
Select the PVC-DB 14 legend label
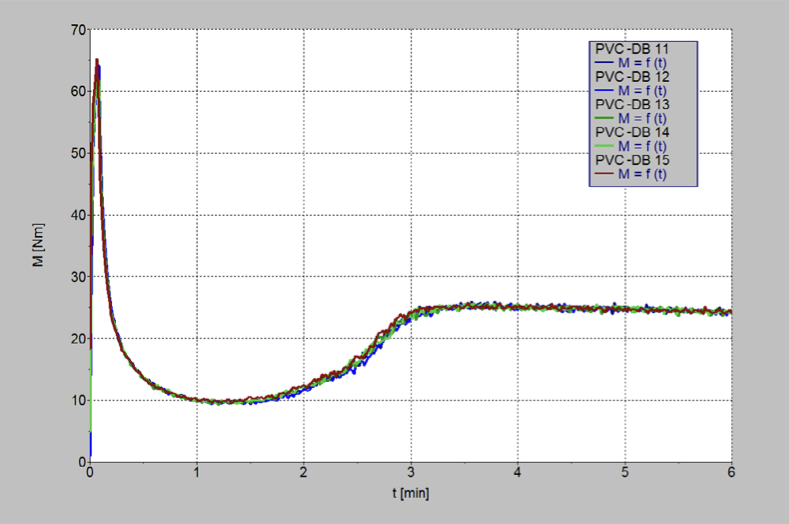coord(632,132)
